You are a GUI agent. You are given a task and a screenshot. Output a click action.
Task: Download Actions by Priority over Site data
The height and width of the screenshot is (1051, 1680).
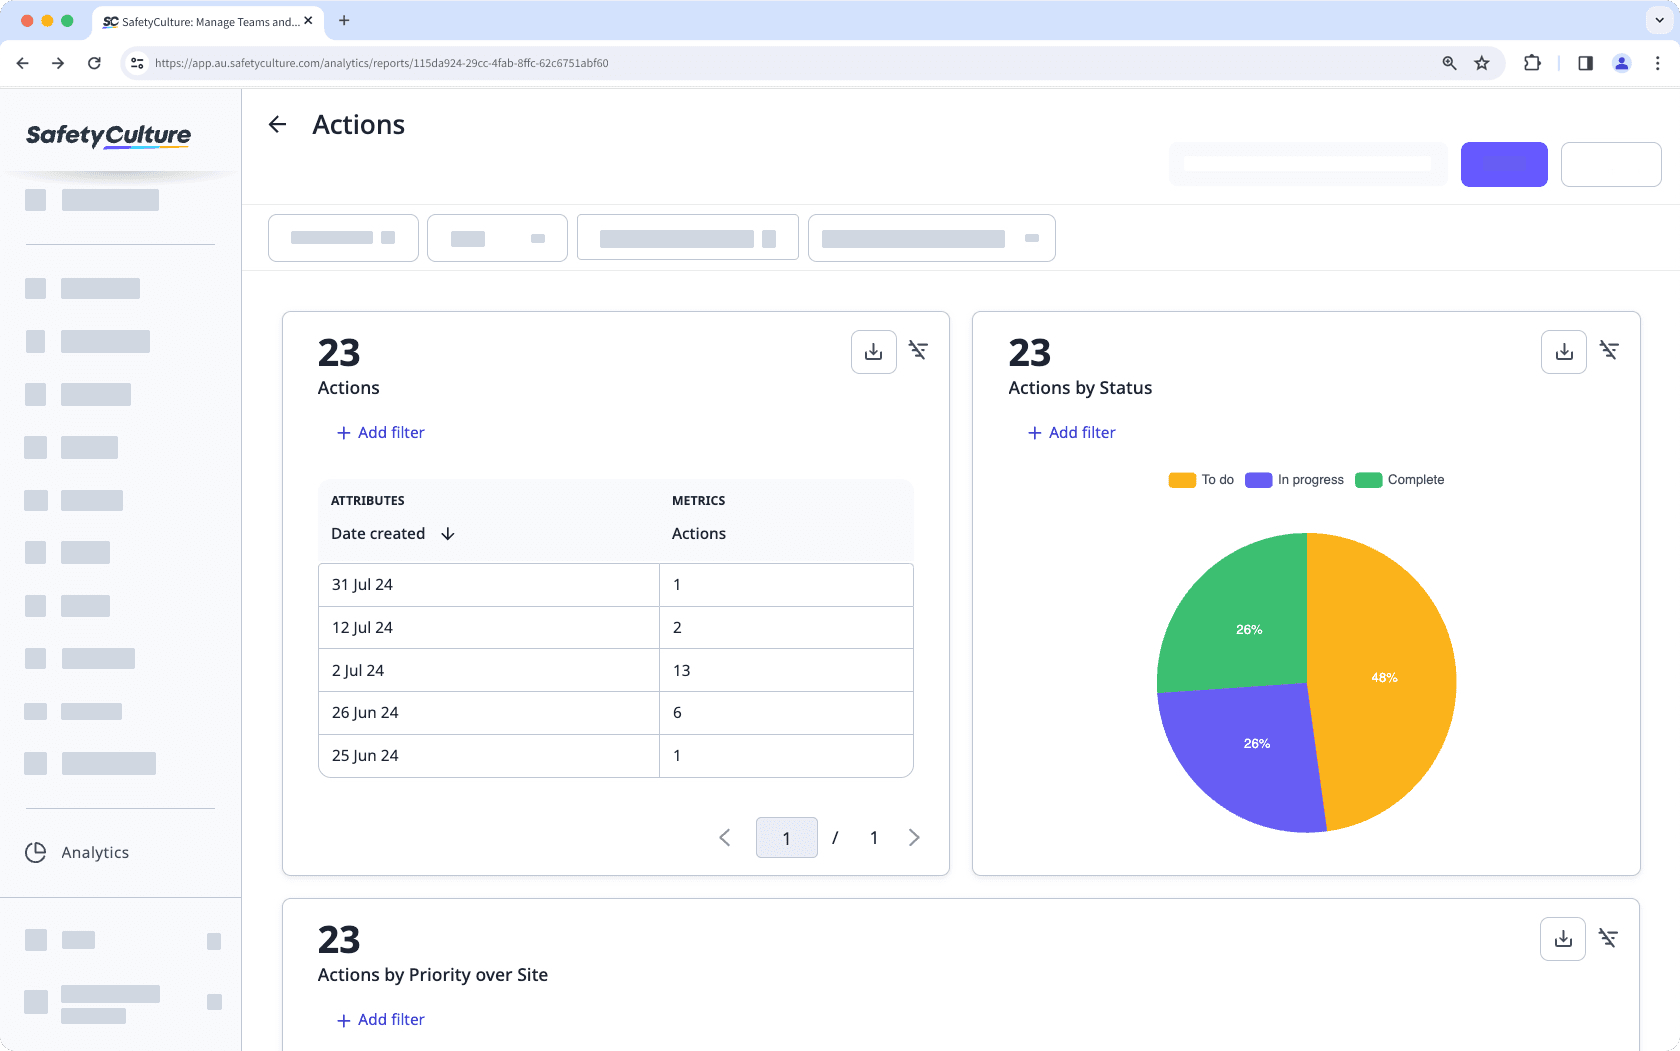point(1563,938)
